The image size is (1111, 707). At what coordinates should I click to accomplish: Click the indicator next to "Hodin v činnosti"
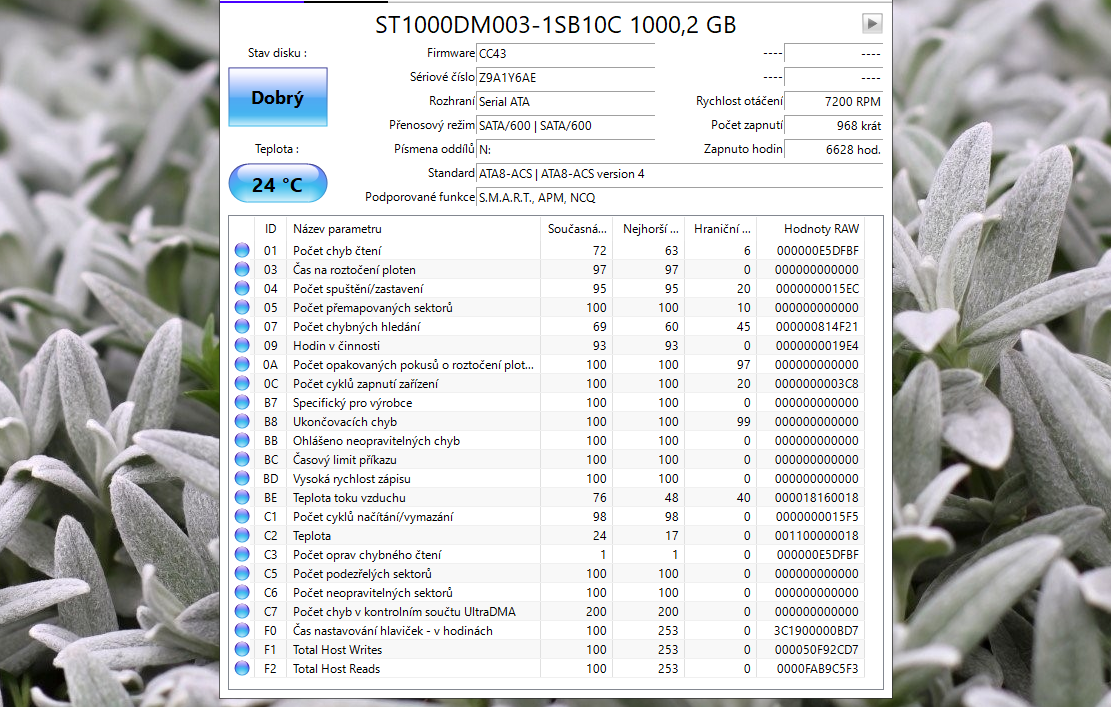point(242,345)
